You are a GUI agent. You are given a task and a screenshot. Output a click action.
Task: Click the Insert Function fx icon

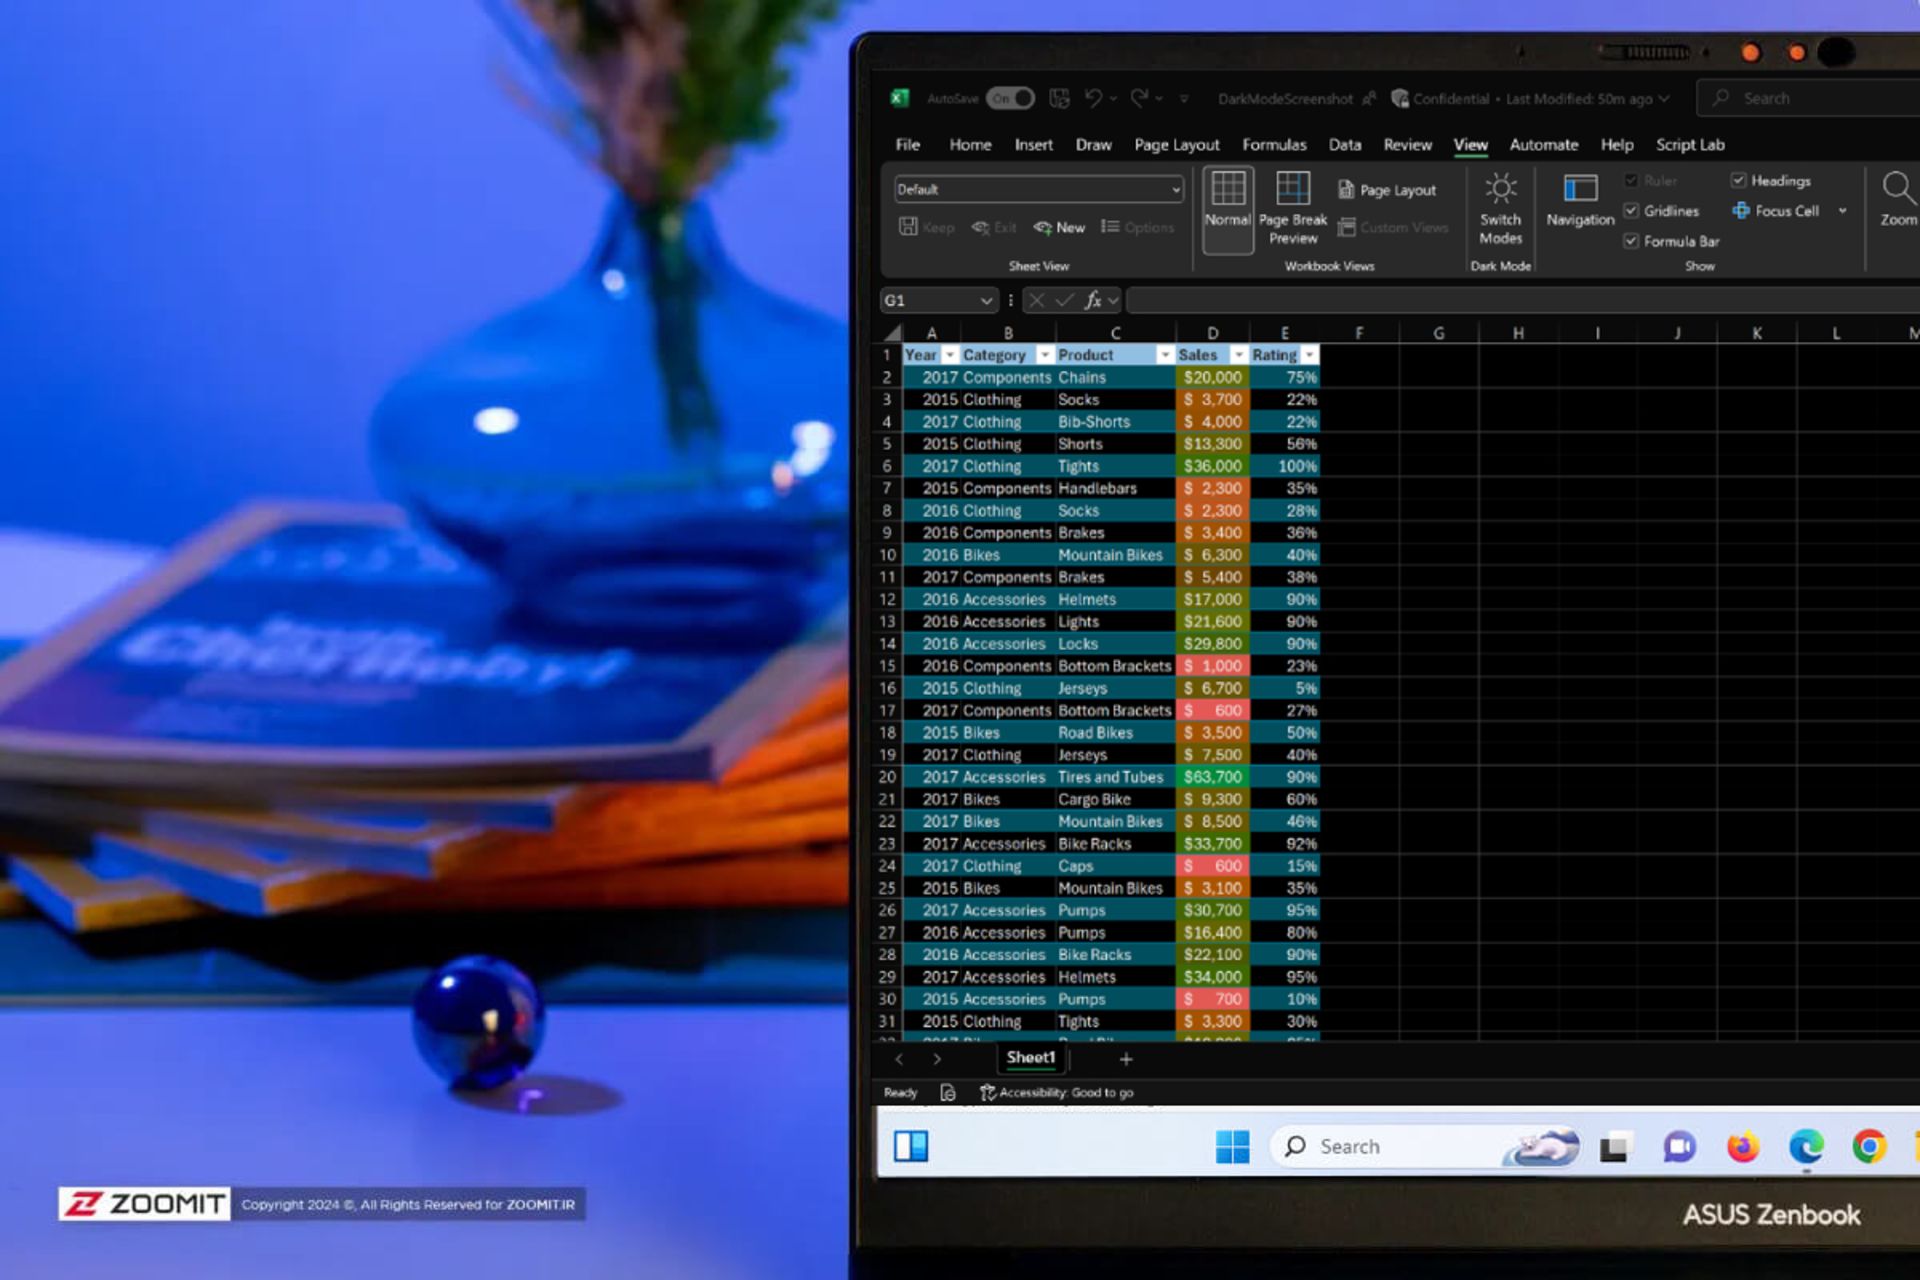1093,300
